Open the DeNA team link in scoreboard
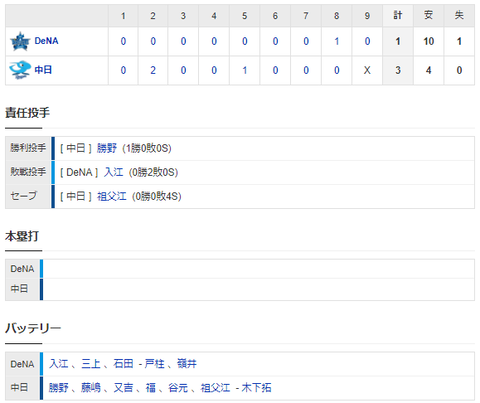 pyautogui.click(x=46, y=41)
